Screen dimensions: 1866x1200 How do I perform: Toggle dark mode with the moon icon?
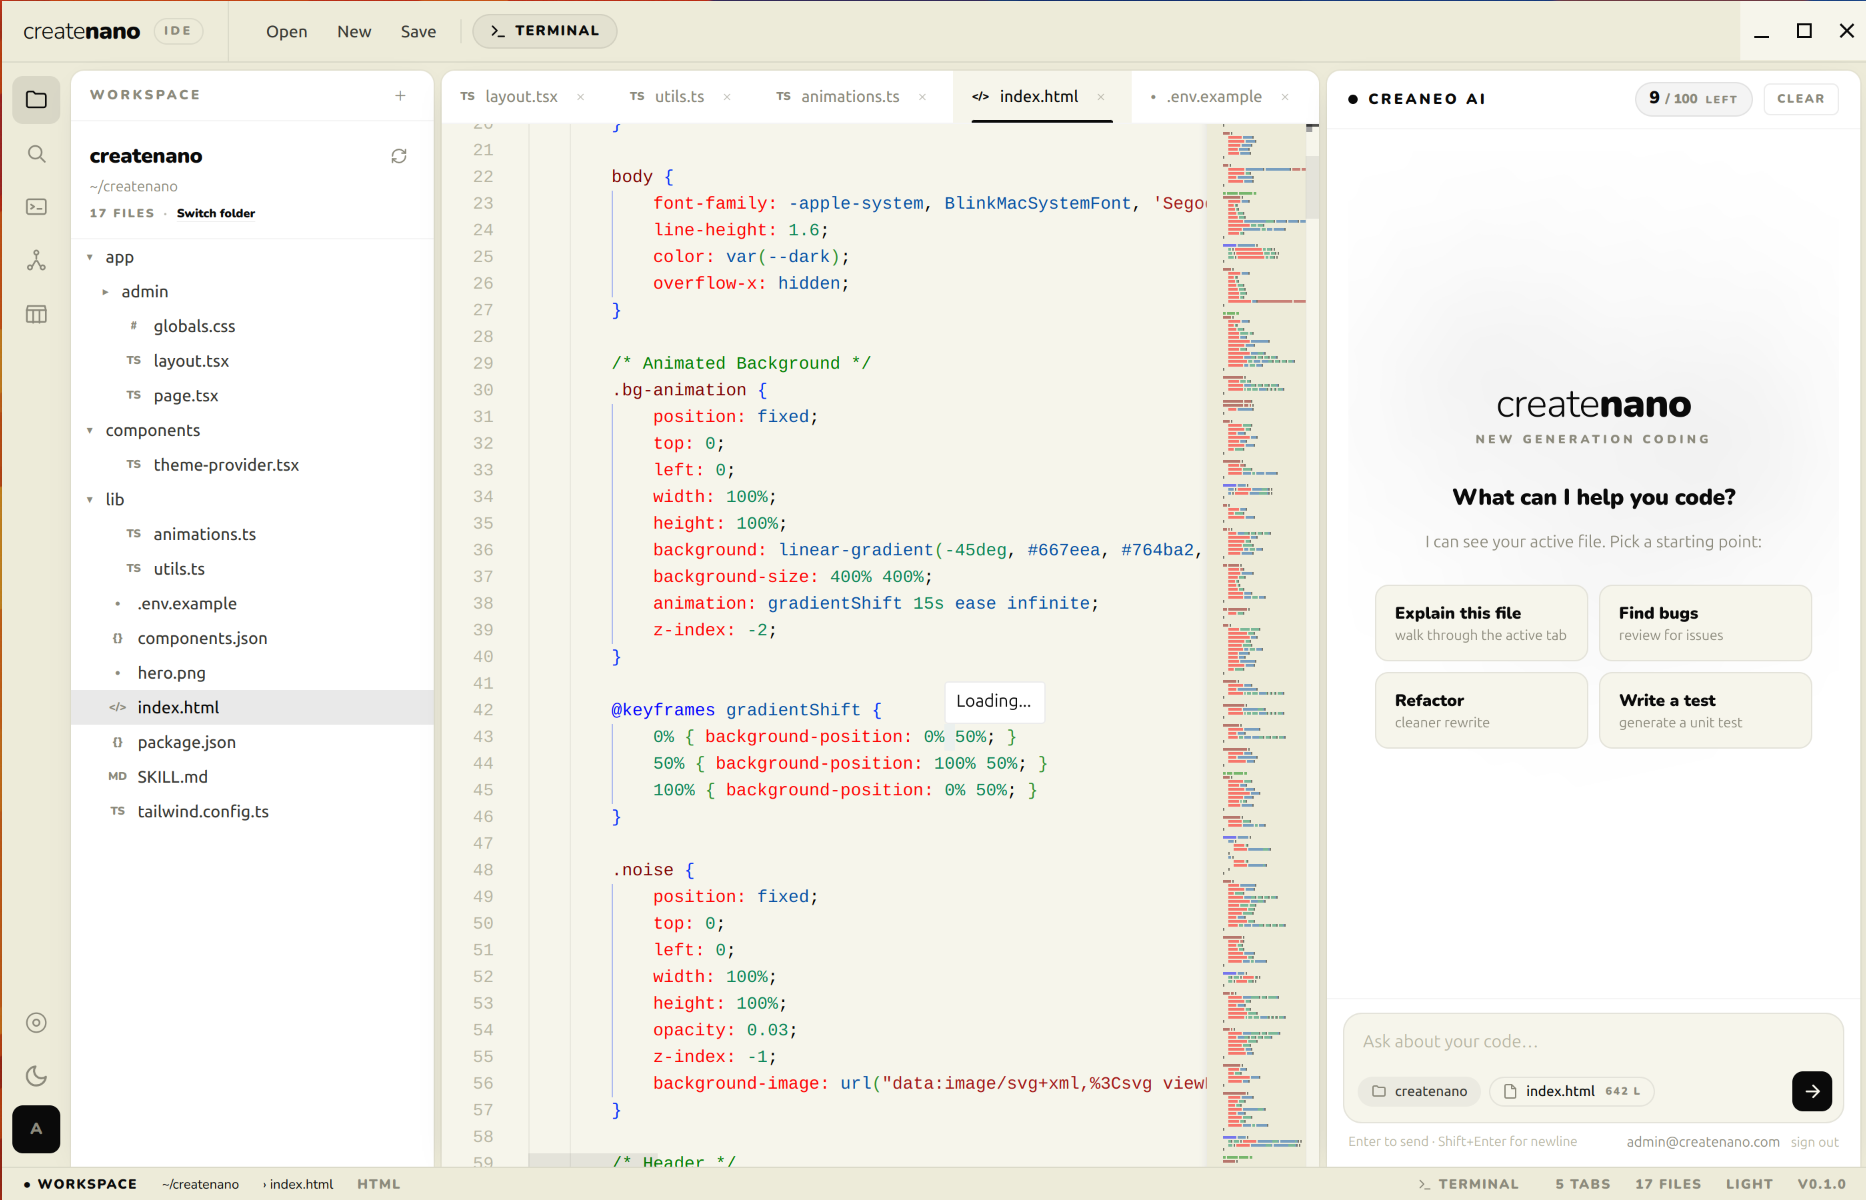coord(36,1076)
